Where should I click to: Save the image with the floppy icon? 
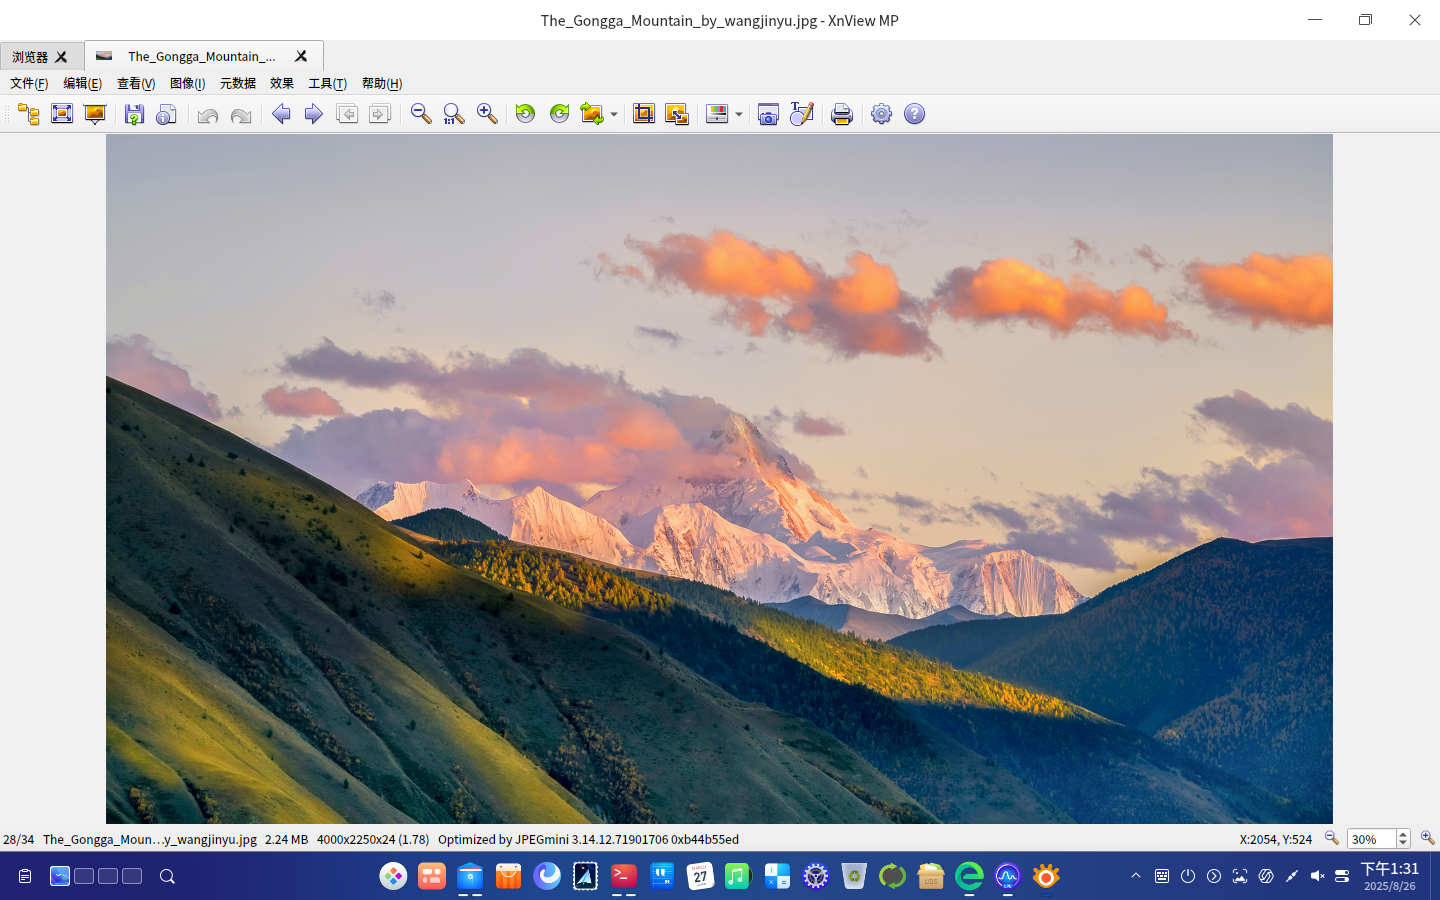pyautogui.click(x=134, y=114)
